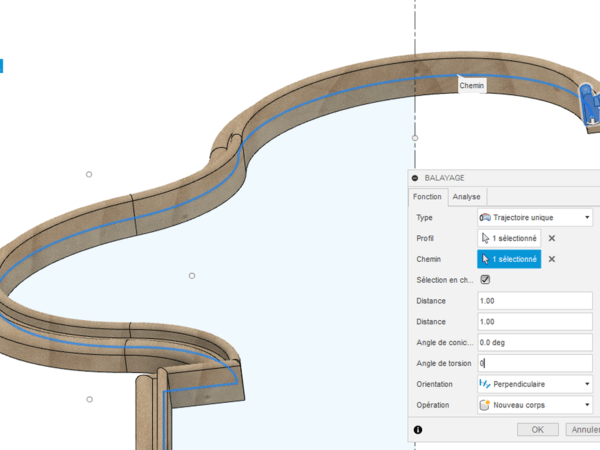Viewport: 600px width, 450px height.
Task: Toggle the Sélection en chaîne checkbox
Action: pos(485,280)
